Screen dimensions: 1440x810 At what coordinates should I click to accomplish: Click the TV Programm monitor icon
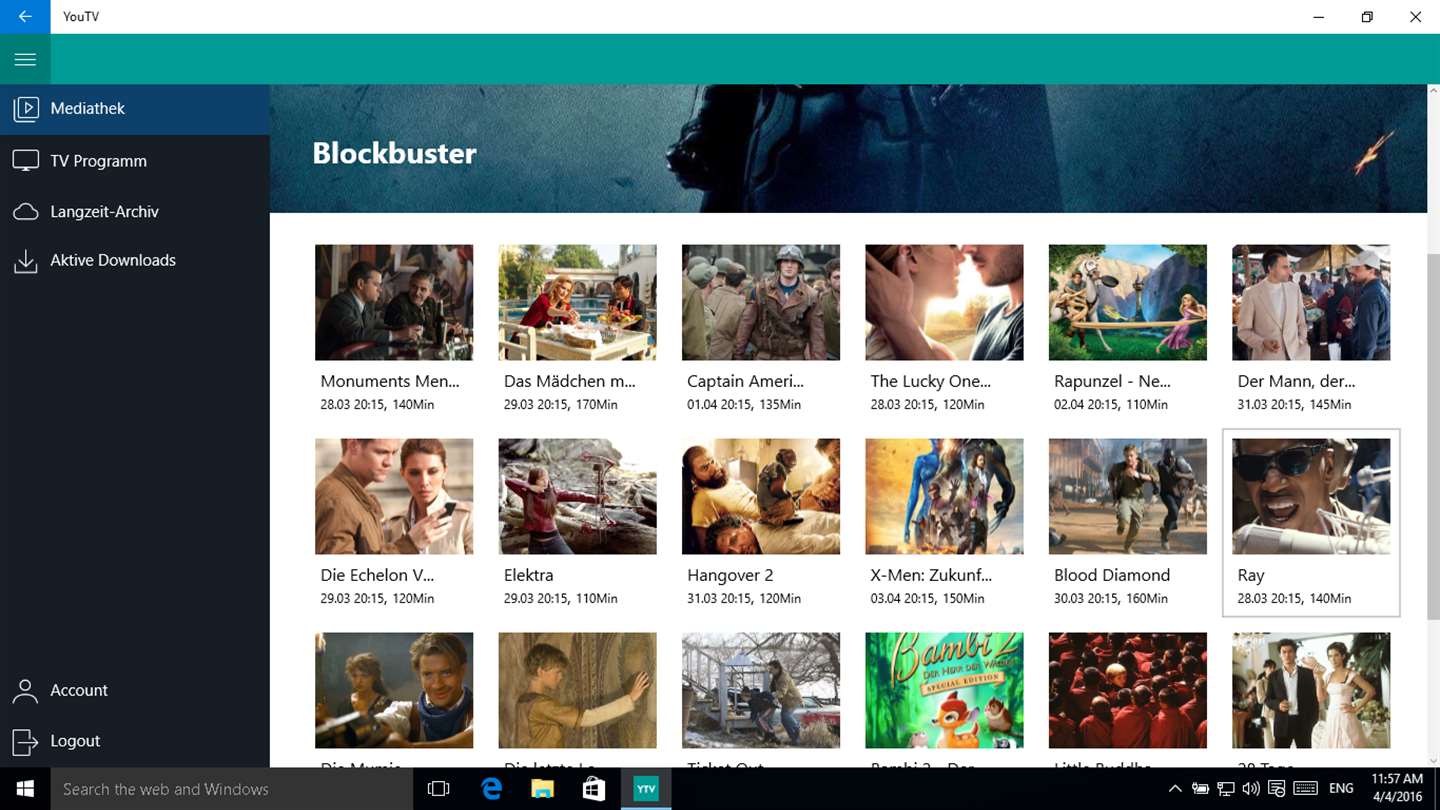25,161
